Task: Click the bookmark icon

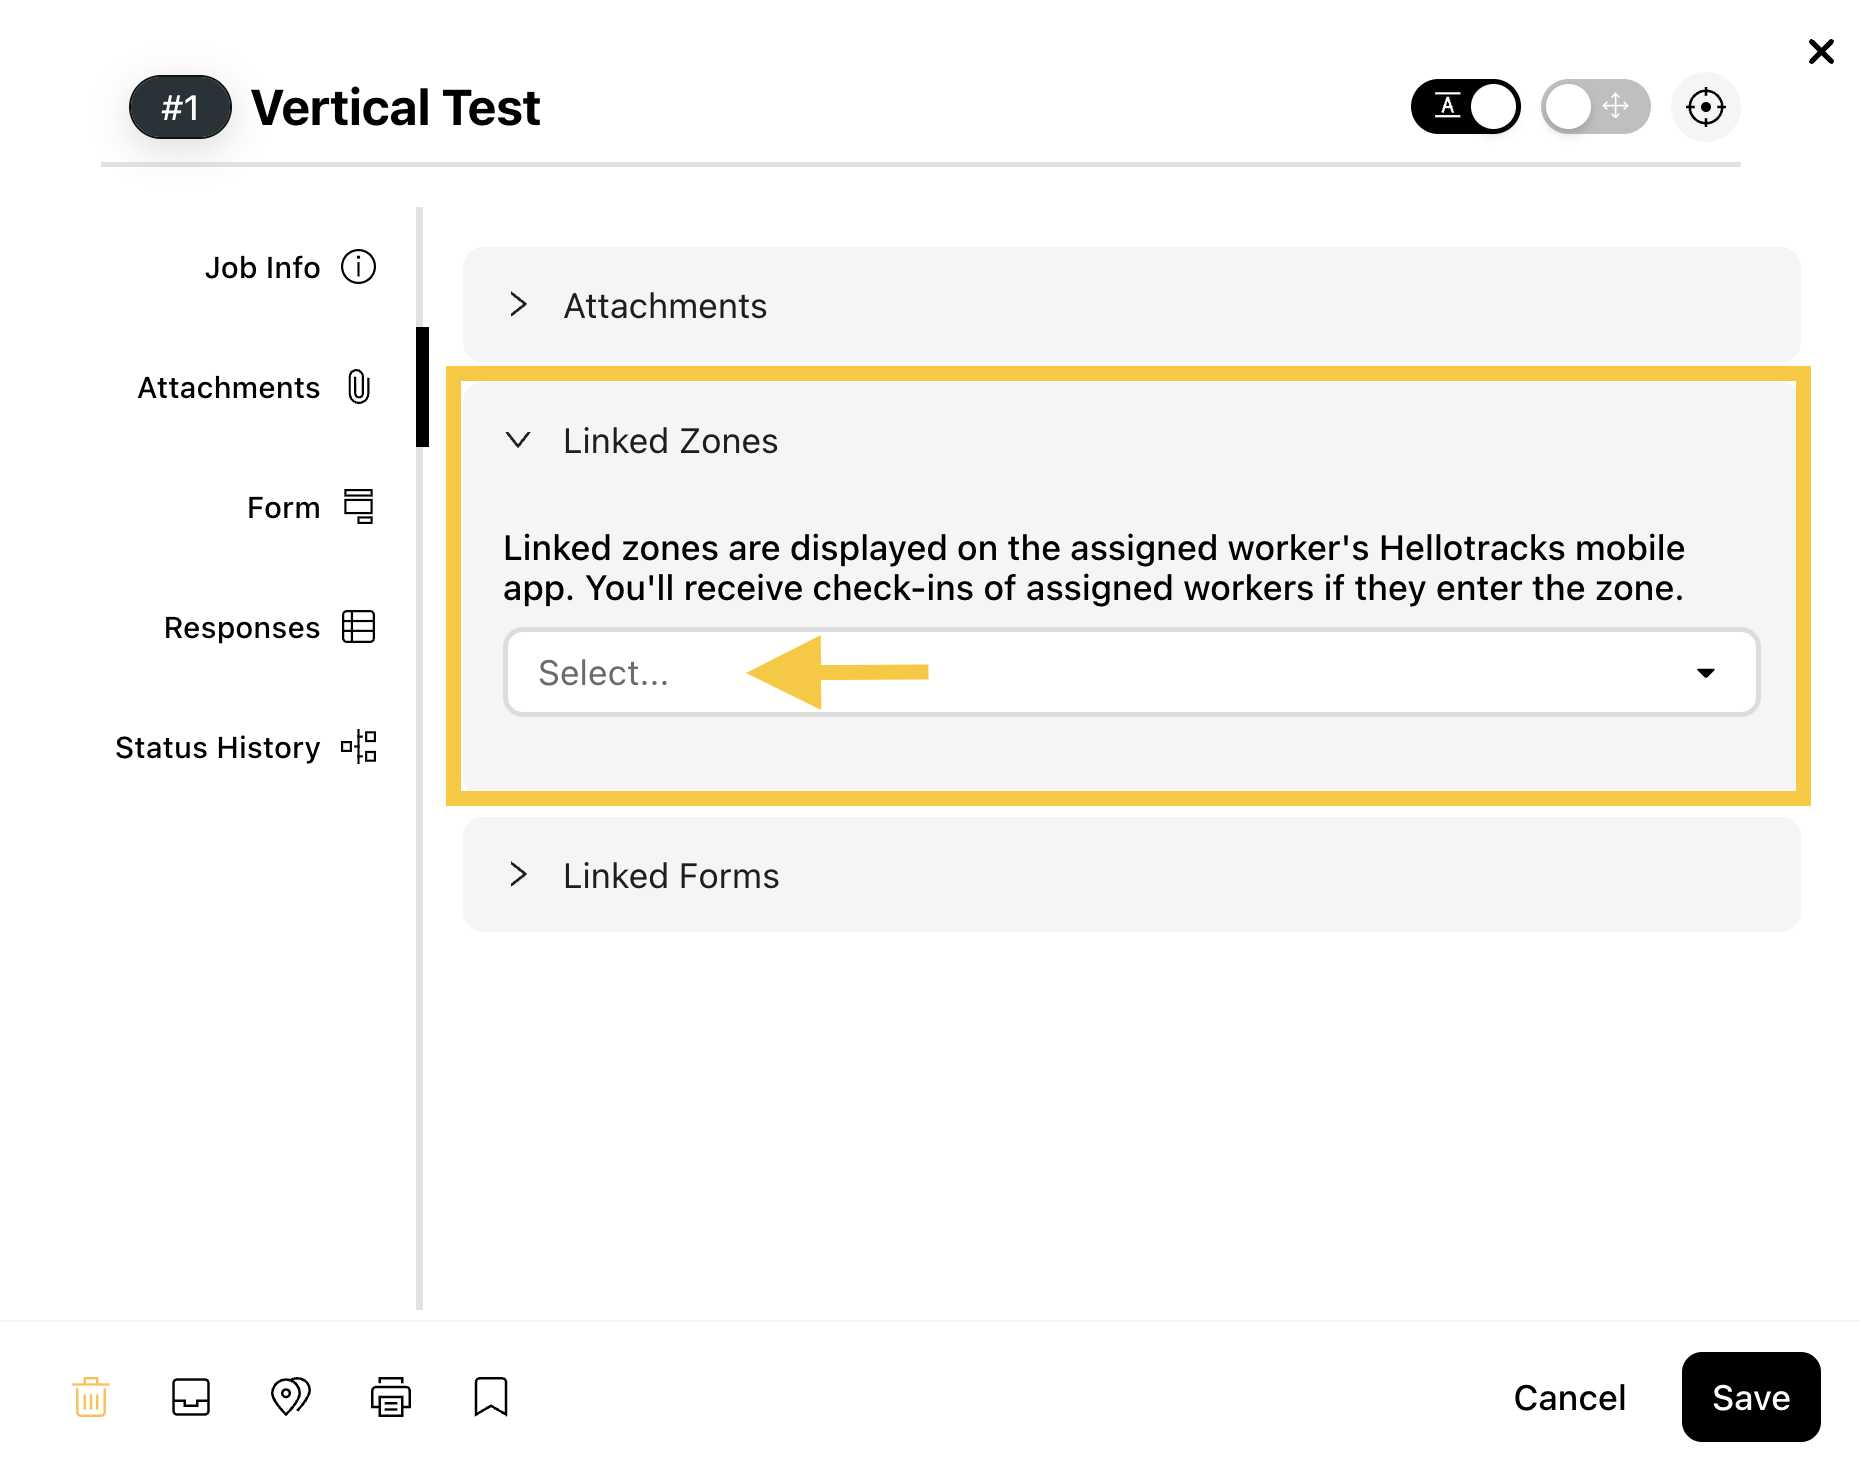Action: (491, 1397)
